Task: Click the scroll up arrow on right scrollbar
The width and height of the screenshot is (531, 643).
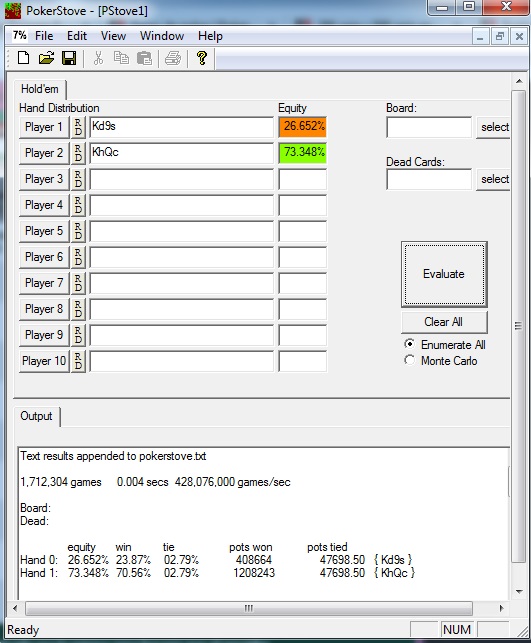Action: pos(519,81)
